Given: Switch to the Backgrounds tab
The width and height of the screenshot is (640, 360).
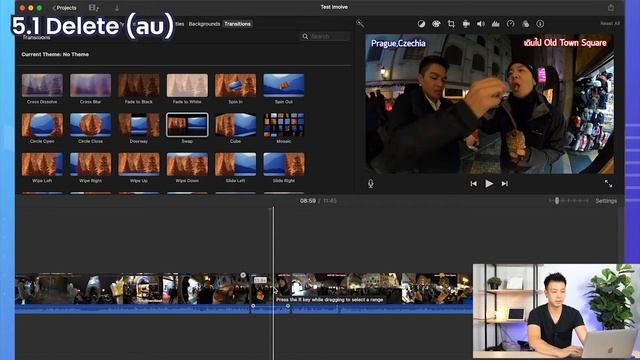Looking at the screenshot, I should click(204, 24).
